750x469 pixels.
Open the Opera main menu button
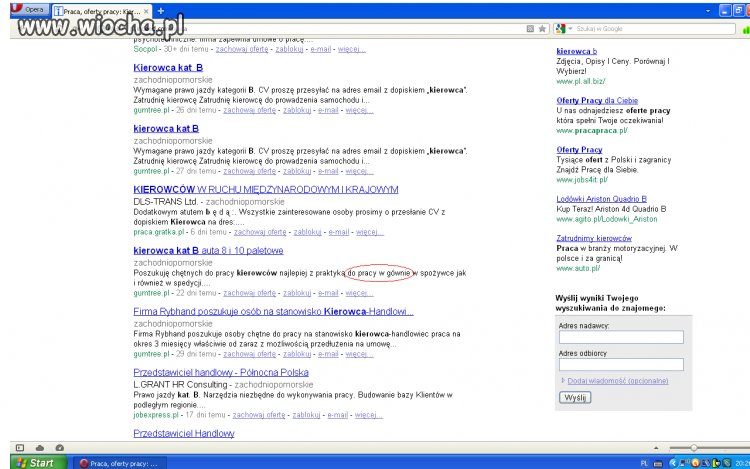tap(30, 9)
